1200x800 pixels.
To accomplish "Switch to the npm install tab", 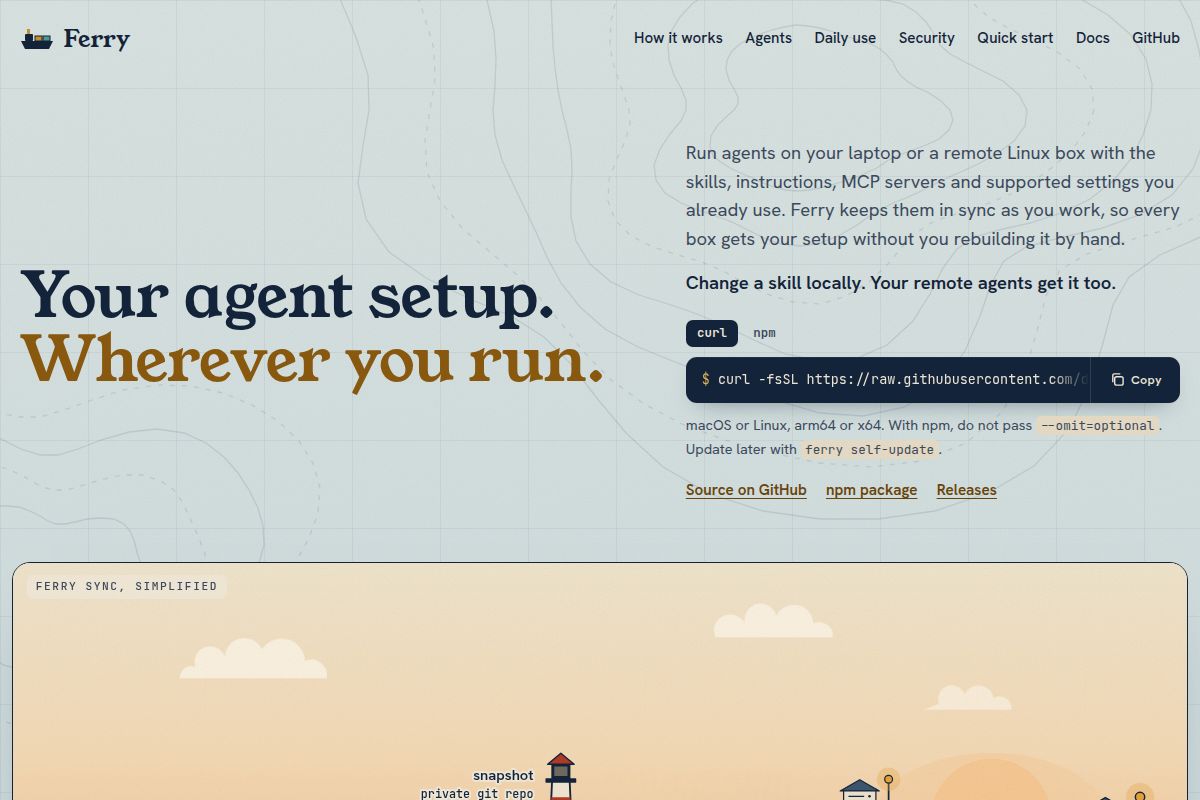I will point(764,333).
